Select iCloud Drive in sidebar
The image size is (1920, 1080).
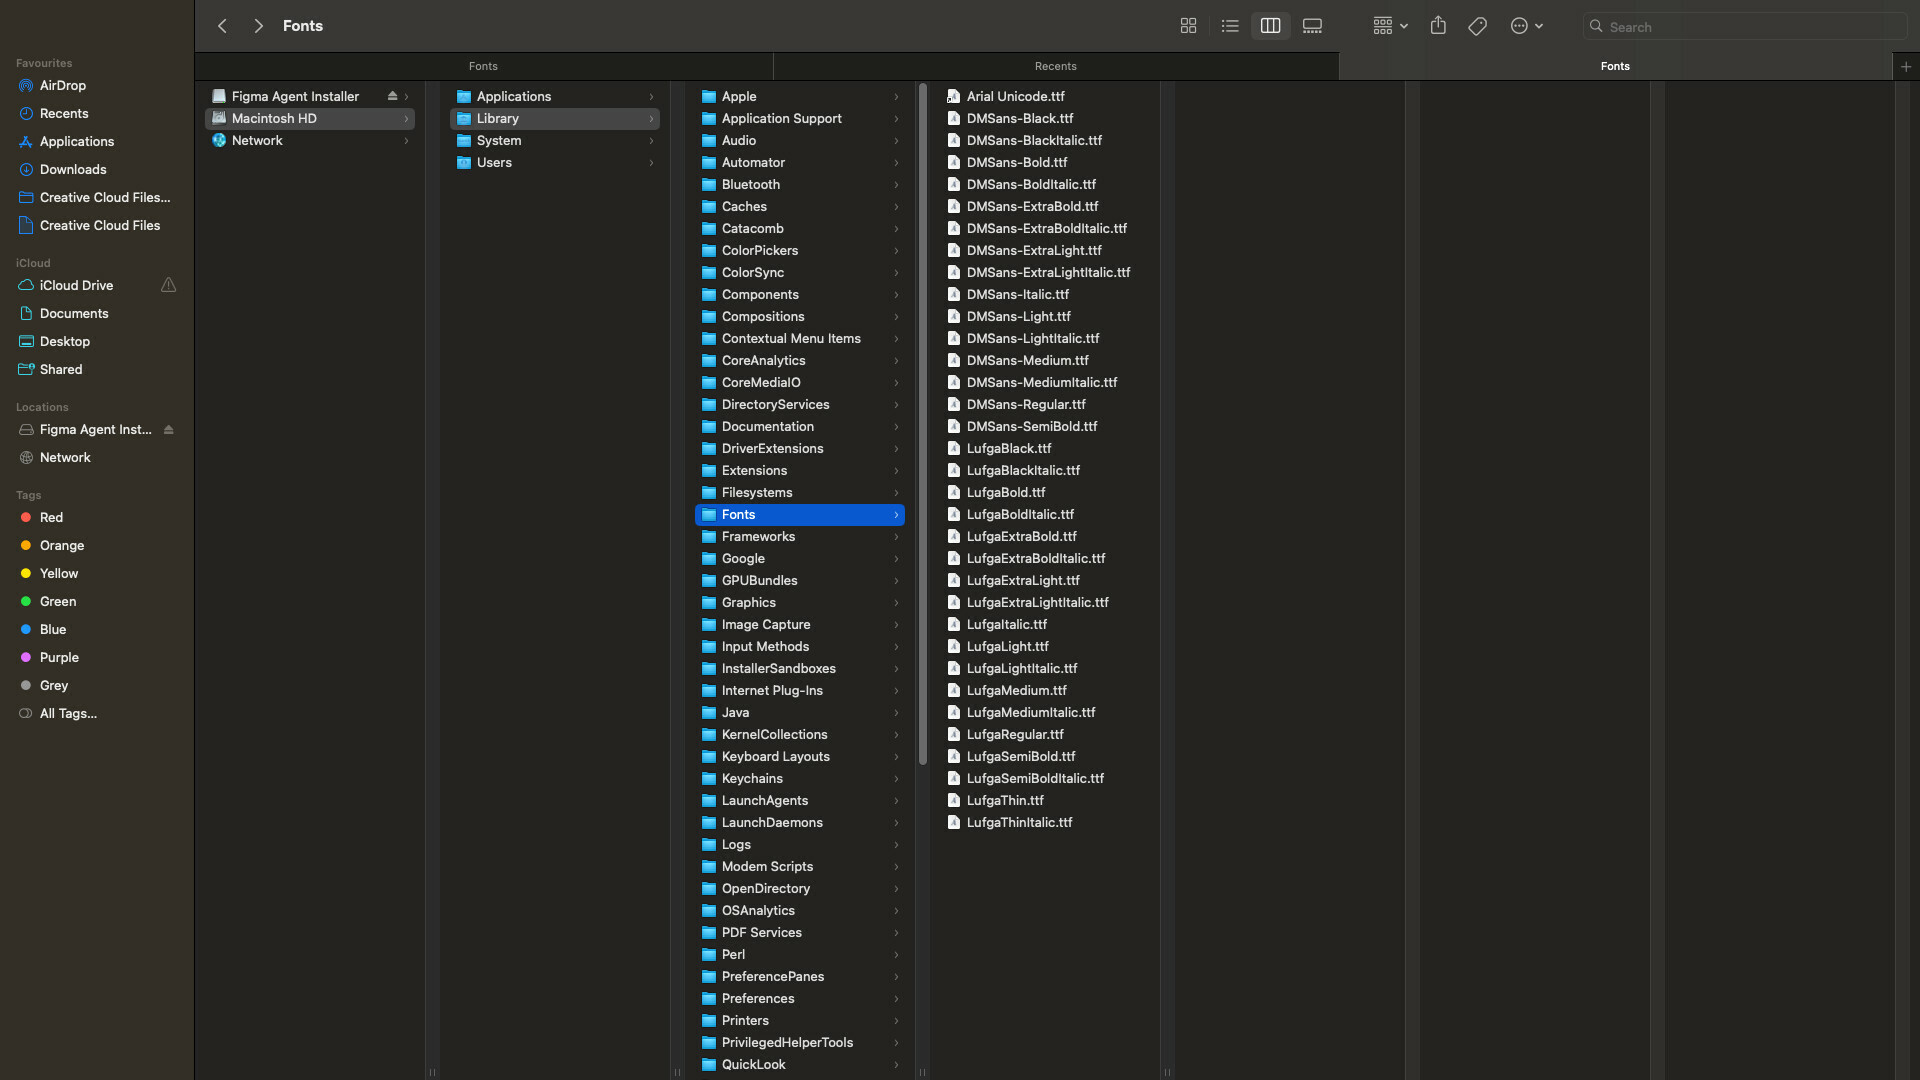[x=76, y=285]
